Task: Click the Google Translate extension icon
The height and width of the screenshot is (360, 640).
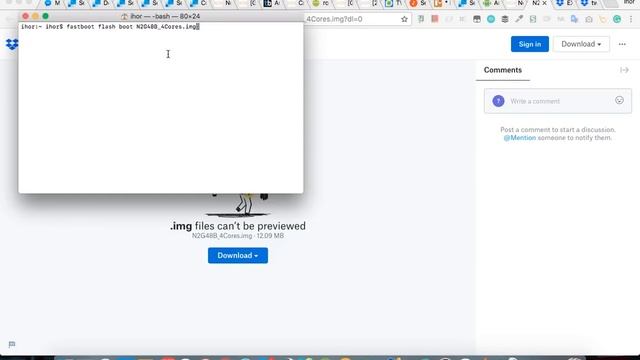Action: tap(574, 19)
